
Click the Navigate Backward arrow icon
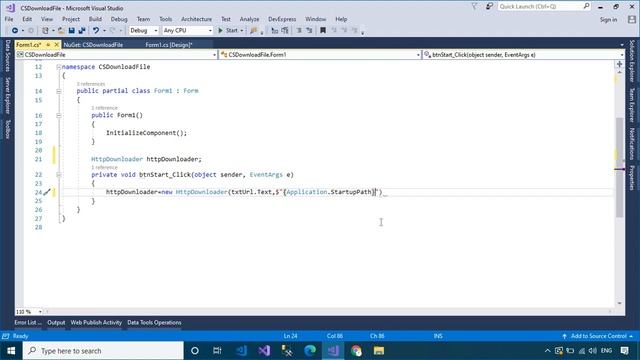coord(15,31)
